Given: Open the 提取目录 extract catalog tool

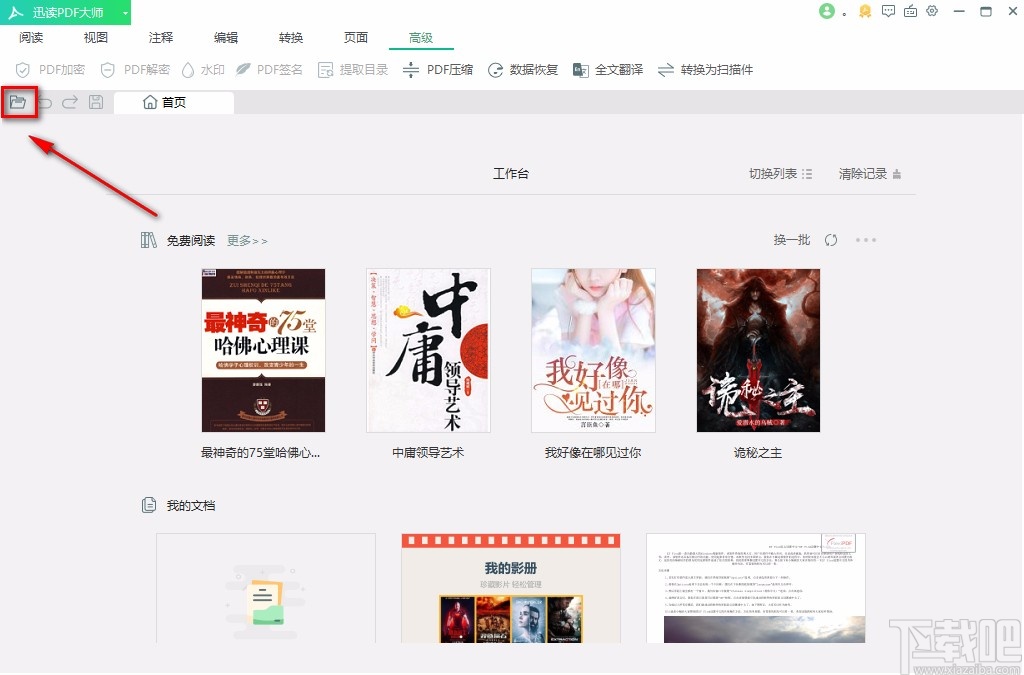Looking at the screenshot, I should [352, 70].
